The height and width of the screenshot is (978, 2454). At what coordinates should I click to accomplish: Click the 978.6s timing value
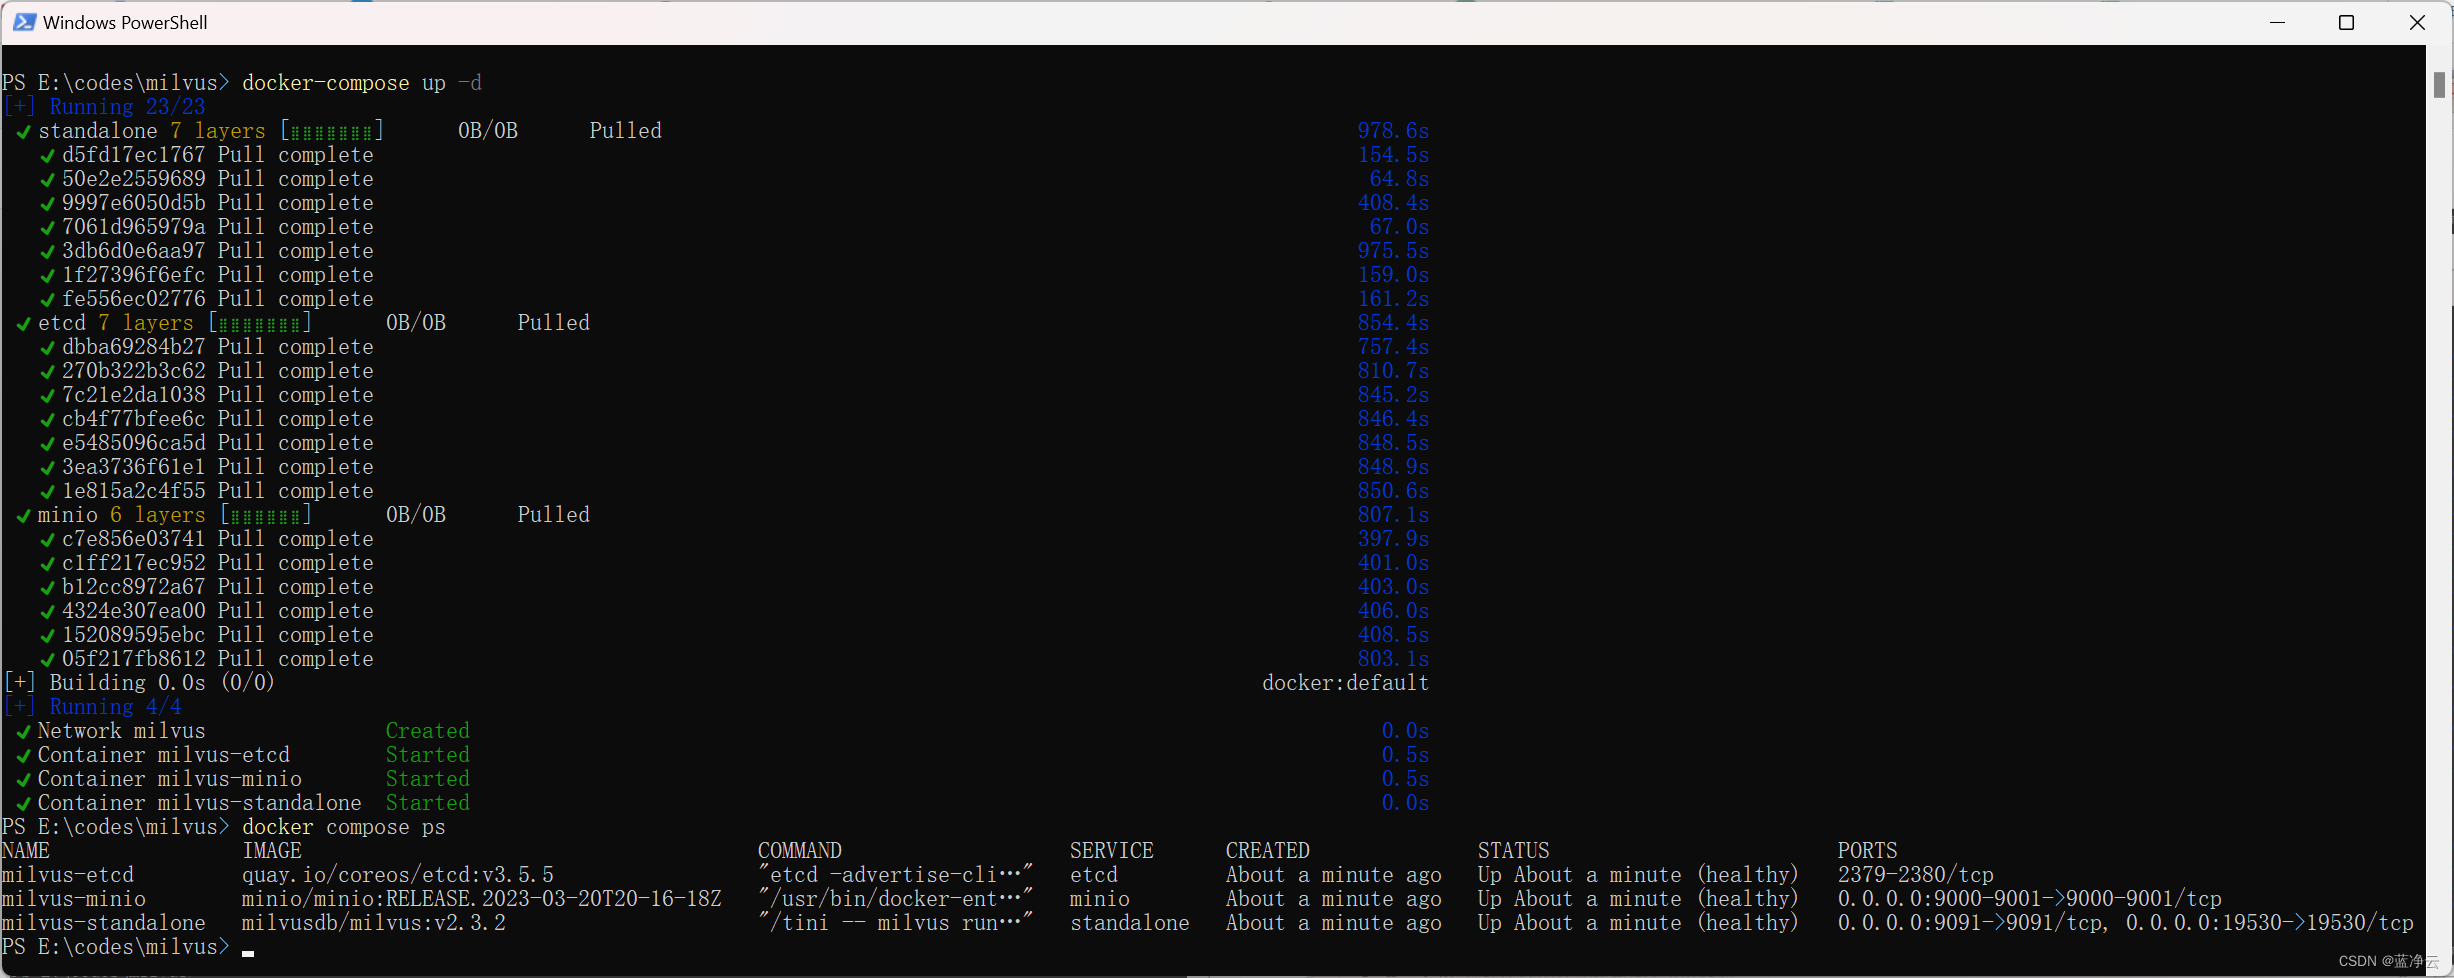[1393, 131]
